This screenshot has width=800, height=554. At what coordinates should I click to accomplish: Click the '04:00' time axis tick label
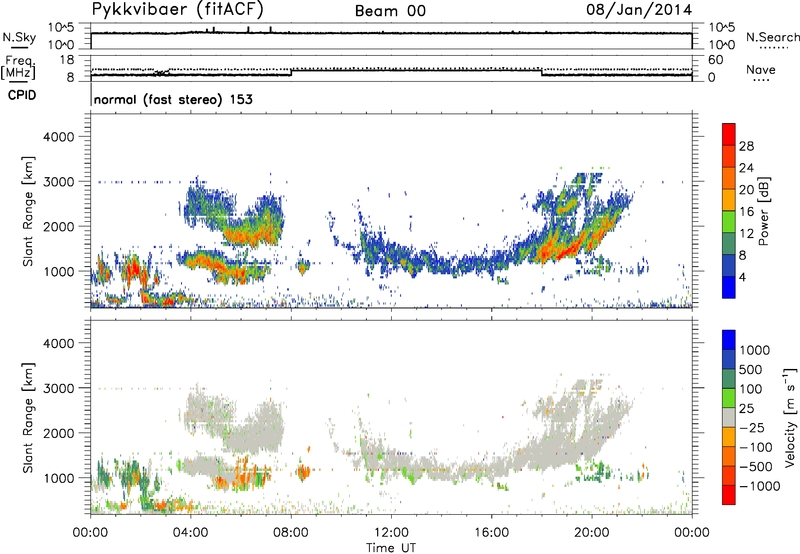[x=190, y=533]
